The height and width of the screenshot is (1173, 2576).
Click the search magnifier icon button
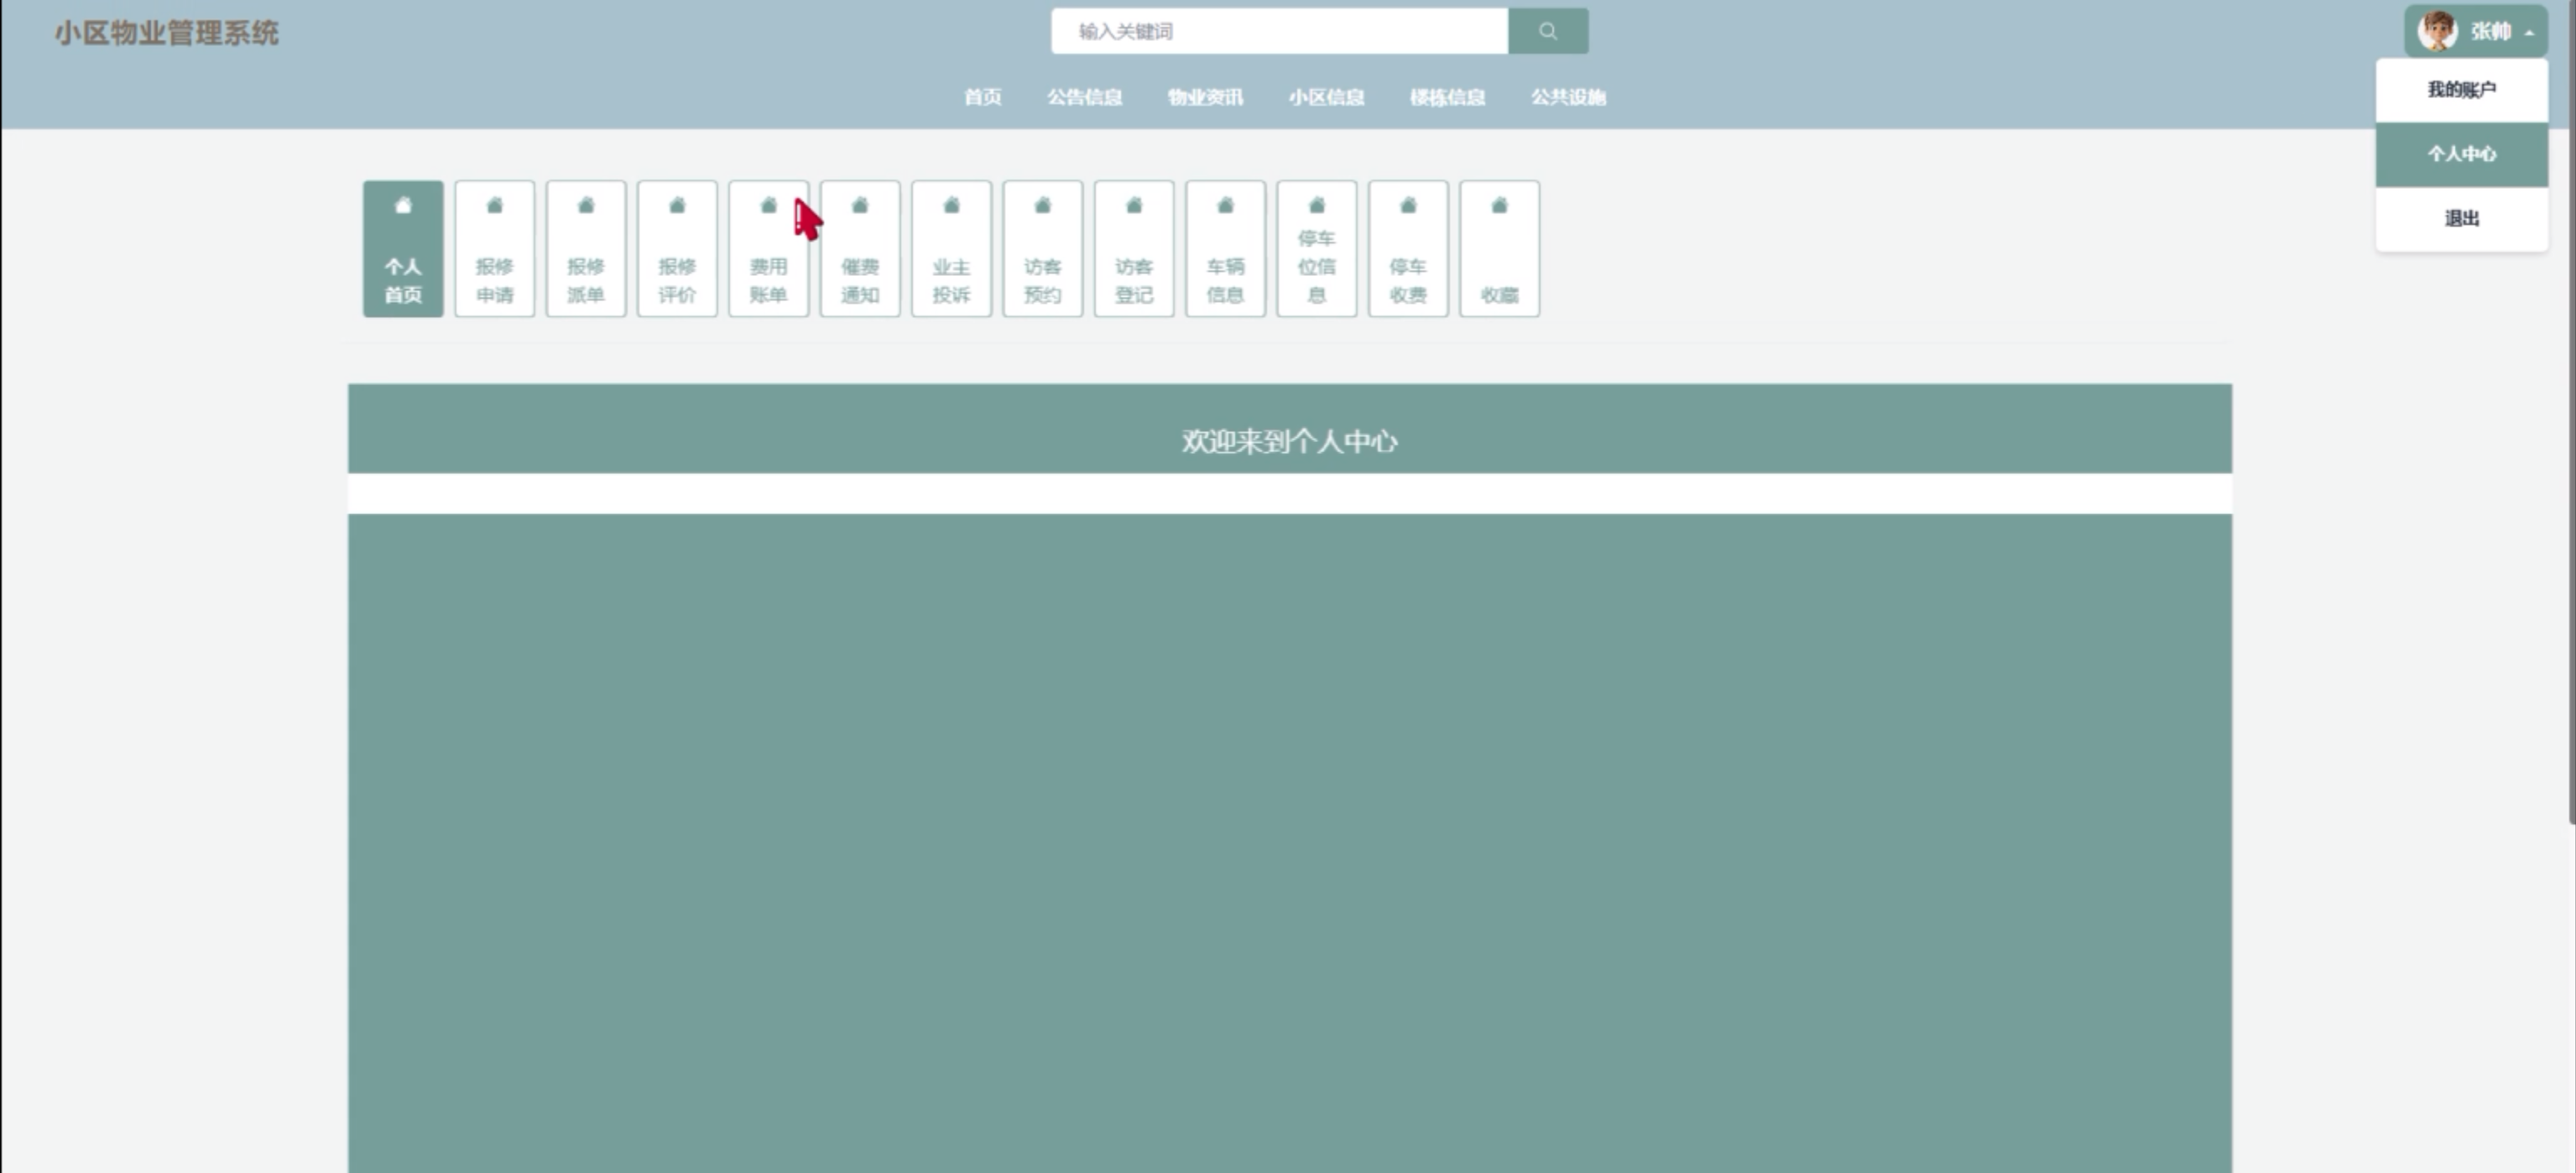click(x=1547, y=31)
